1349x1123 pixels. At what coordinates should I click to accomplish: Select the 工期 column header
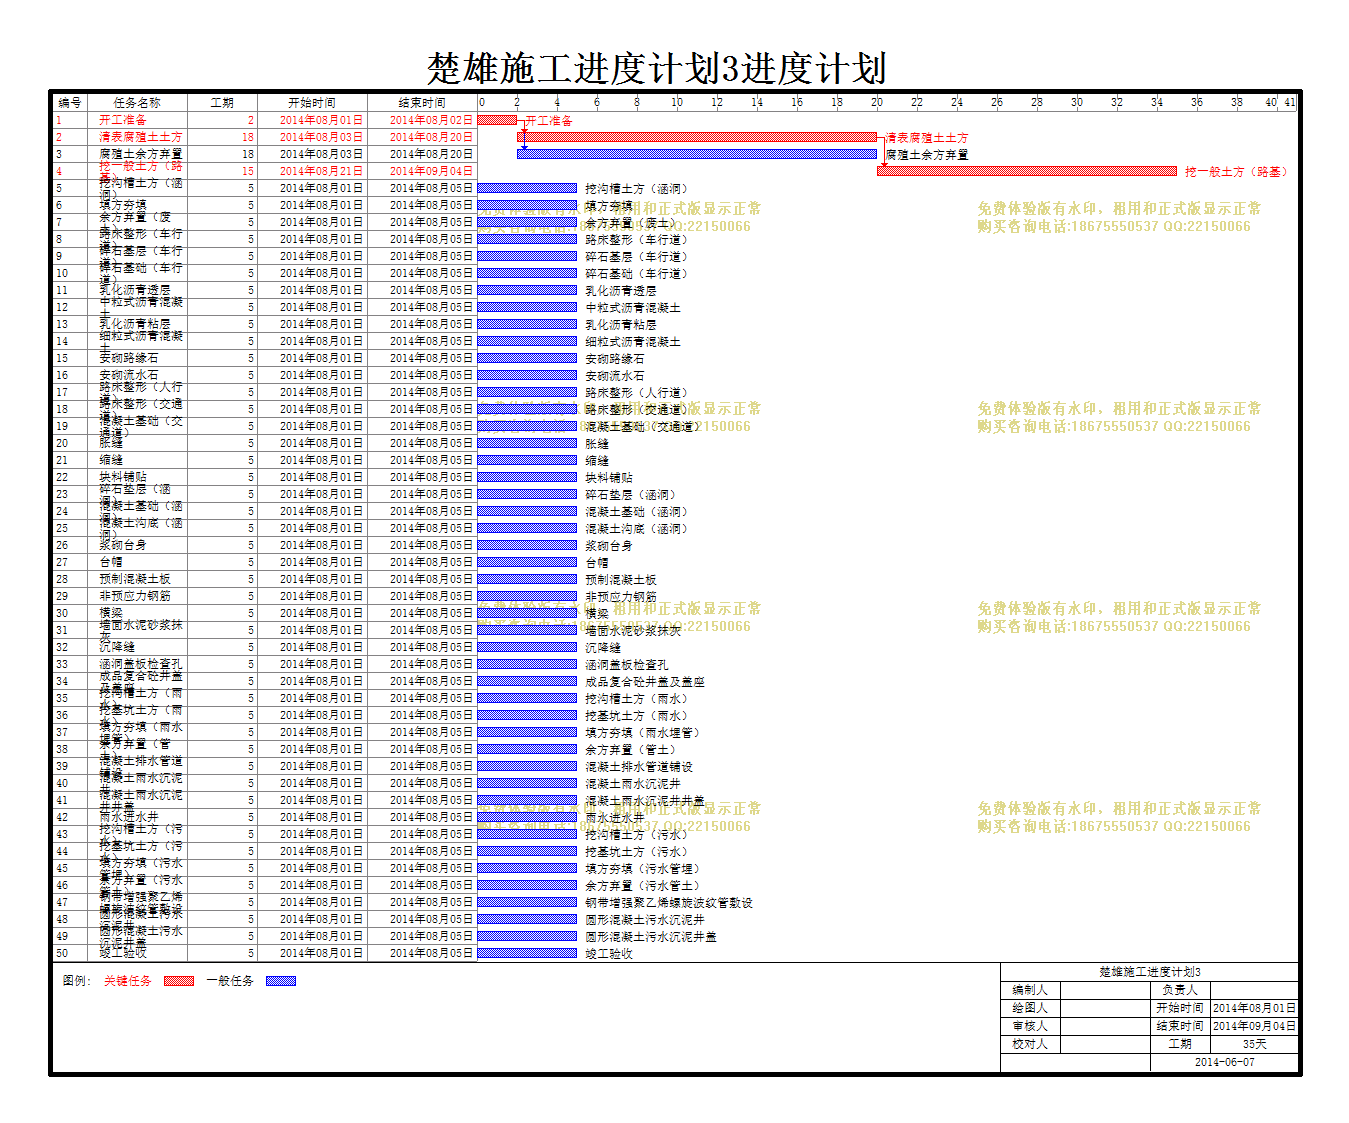(x=222, y=102)
